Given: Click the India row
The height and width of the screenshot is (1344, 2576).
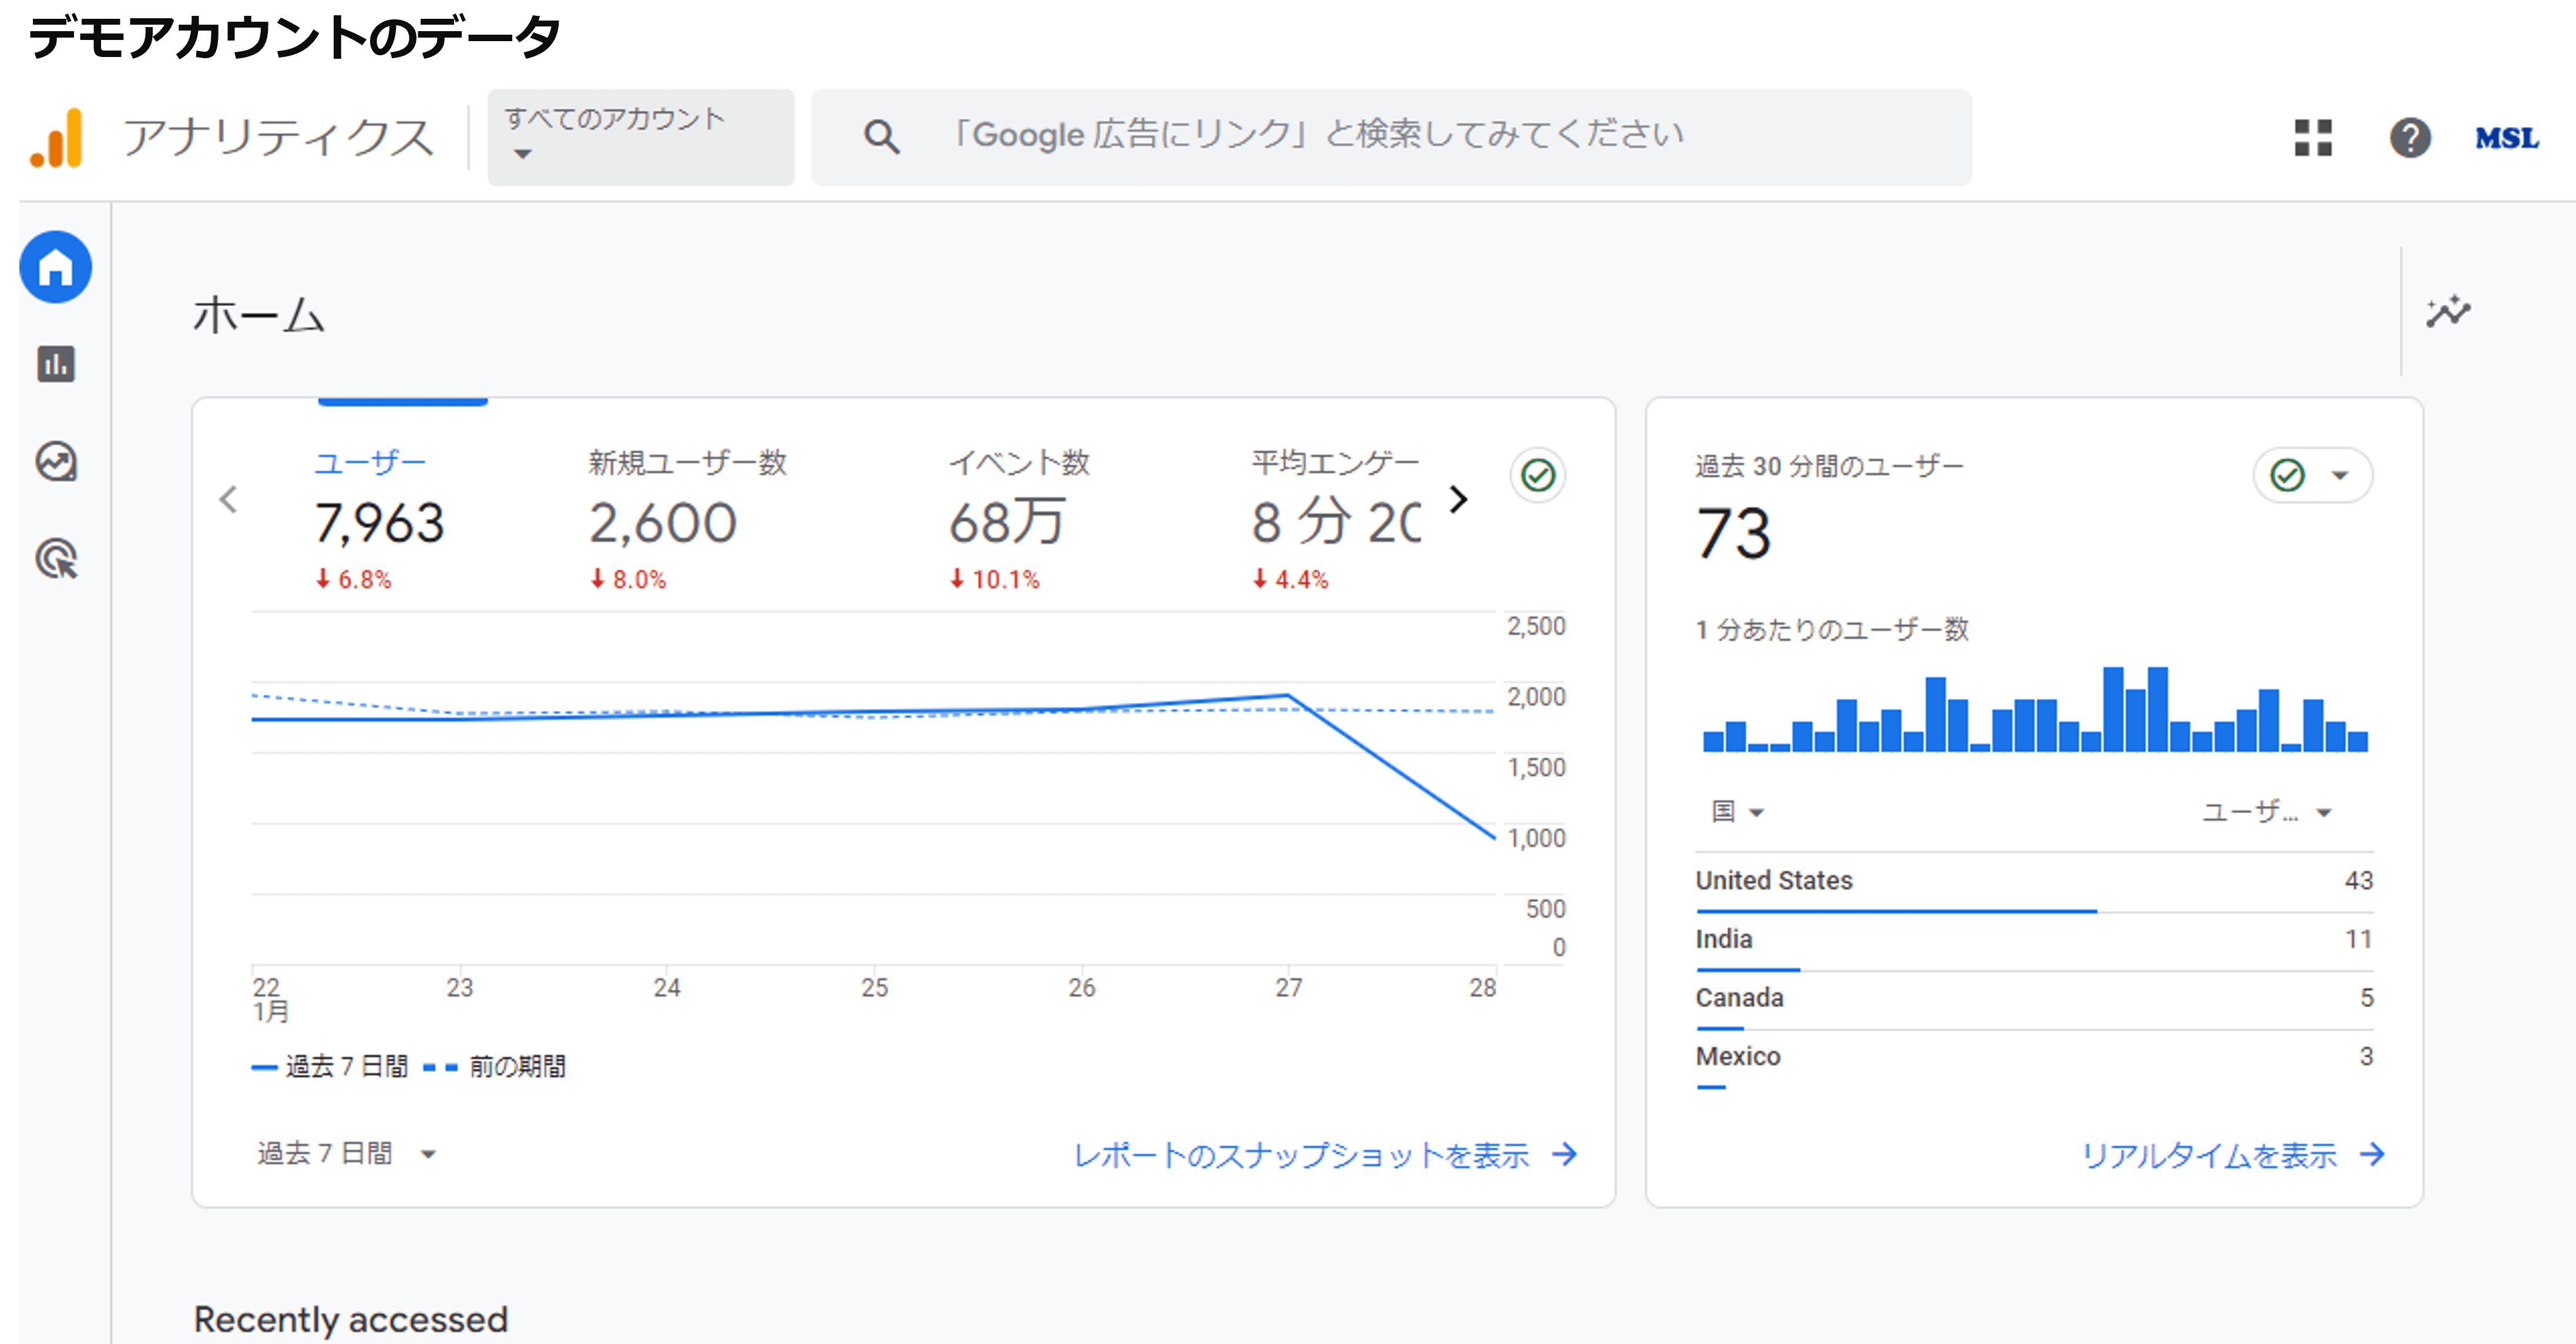Looking at the screenshot, I should coord(2034,940).
